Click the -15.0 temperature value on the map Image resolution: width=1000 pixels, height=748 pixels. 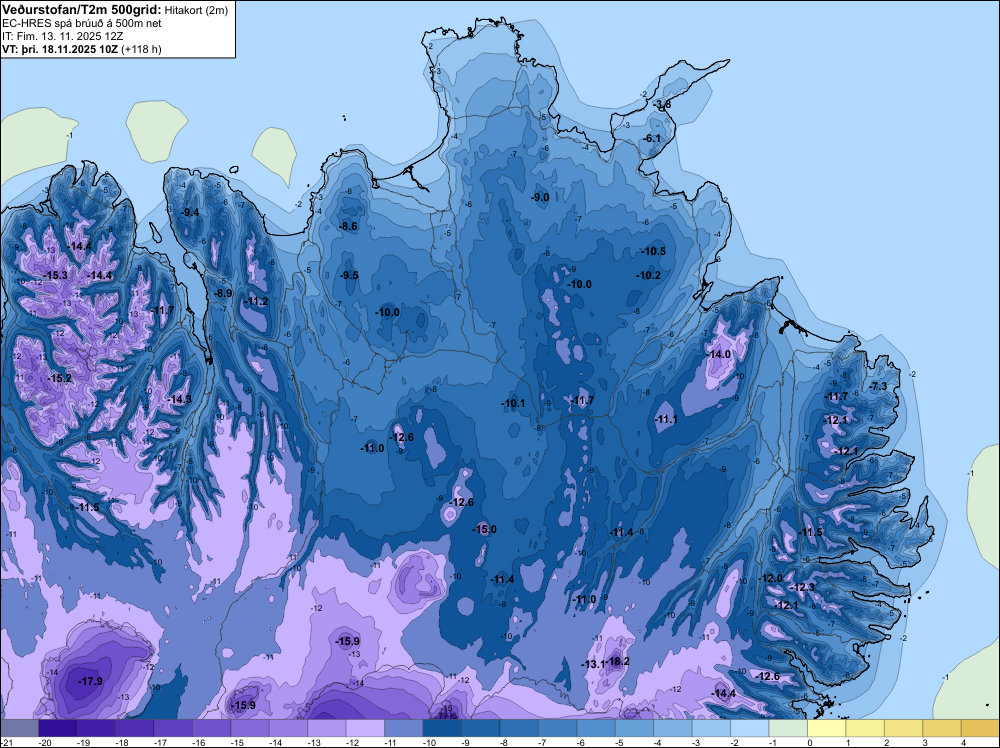click(483, 529)
